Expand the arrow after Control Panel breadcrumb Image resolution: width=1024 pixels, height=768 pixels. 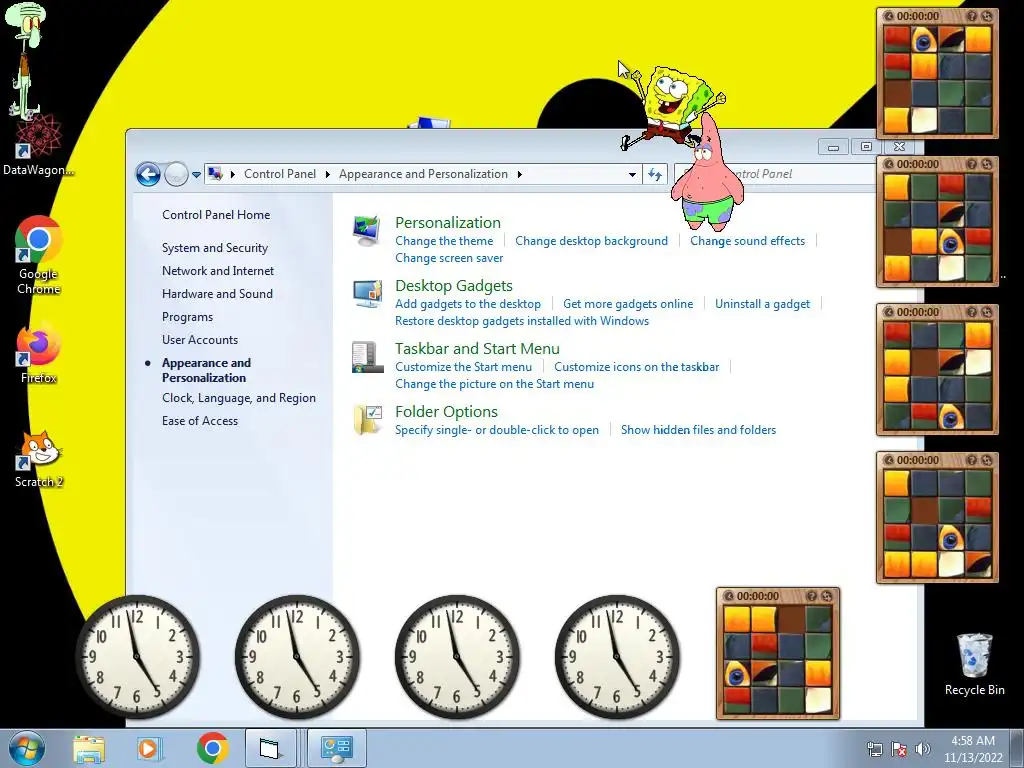point(328,174)
